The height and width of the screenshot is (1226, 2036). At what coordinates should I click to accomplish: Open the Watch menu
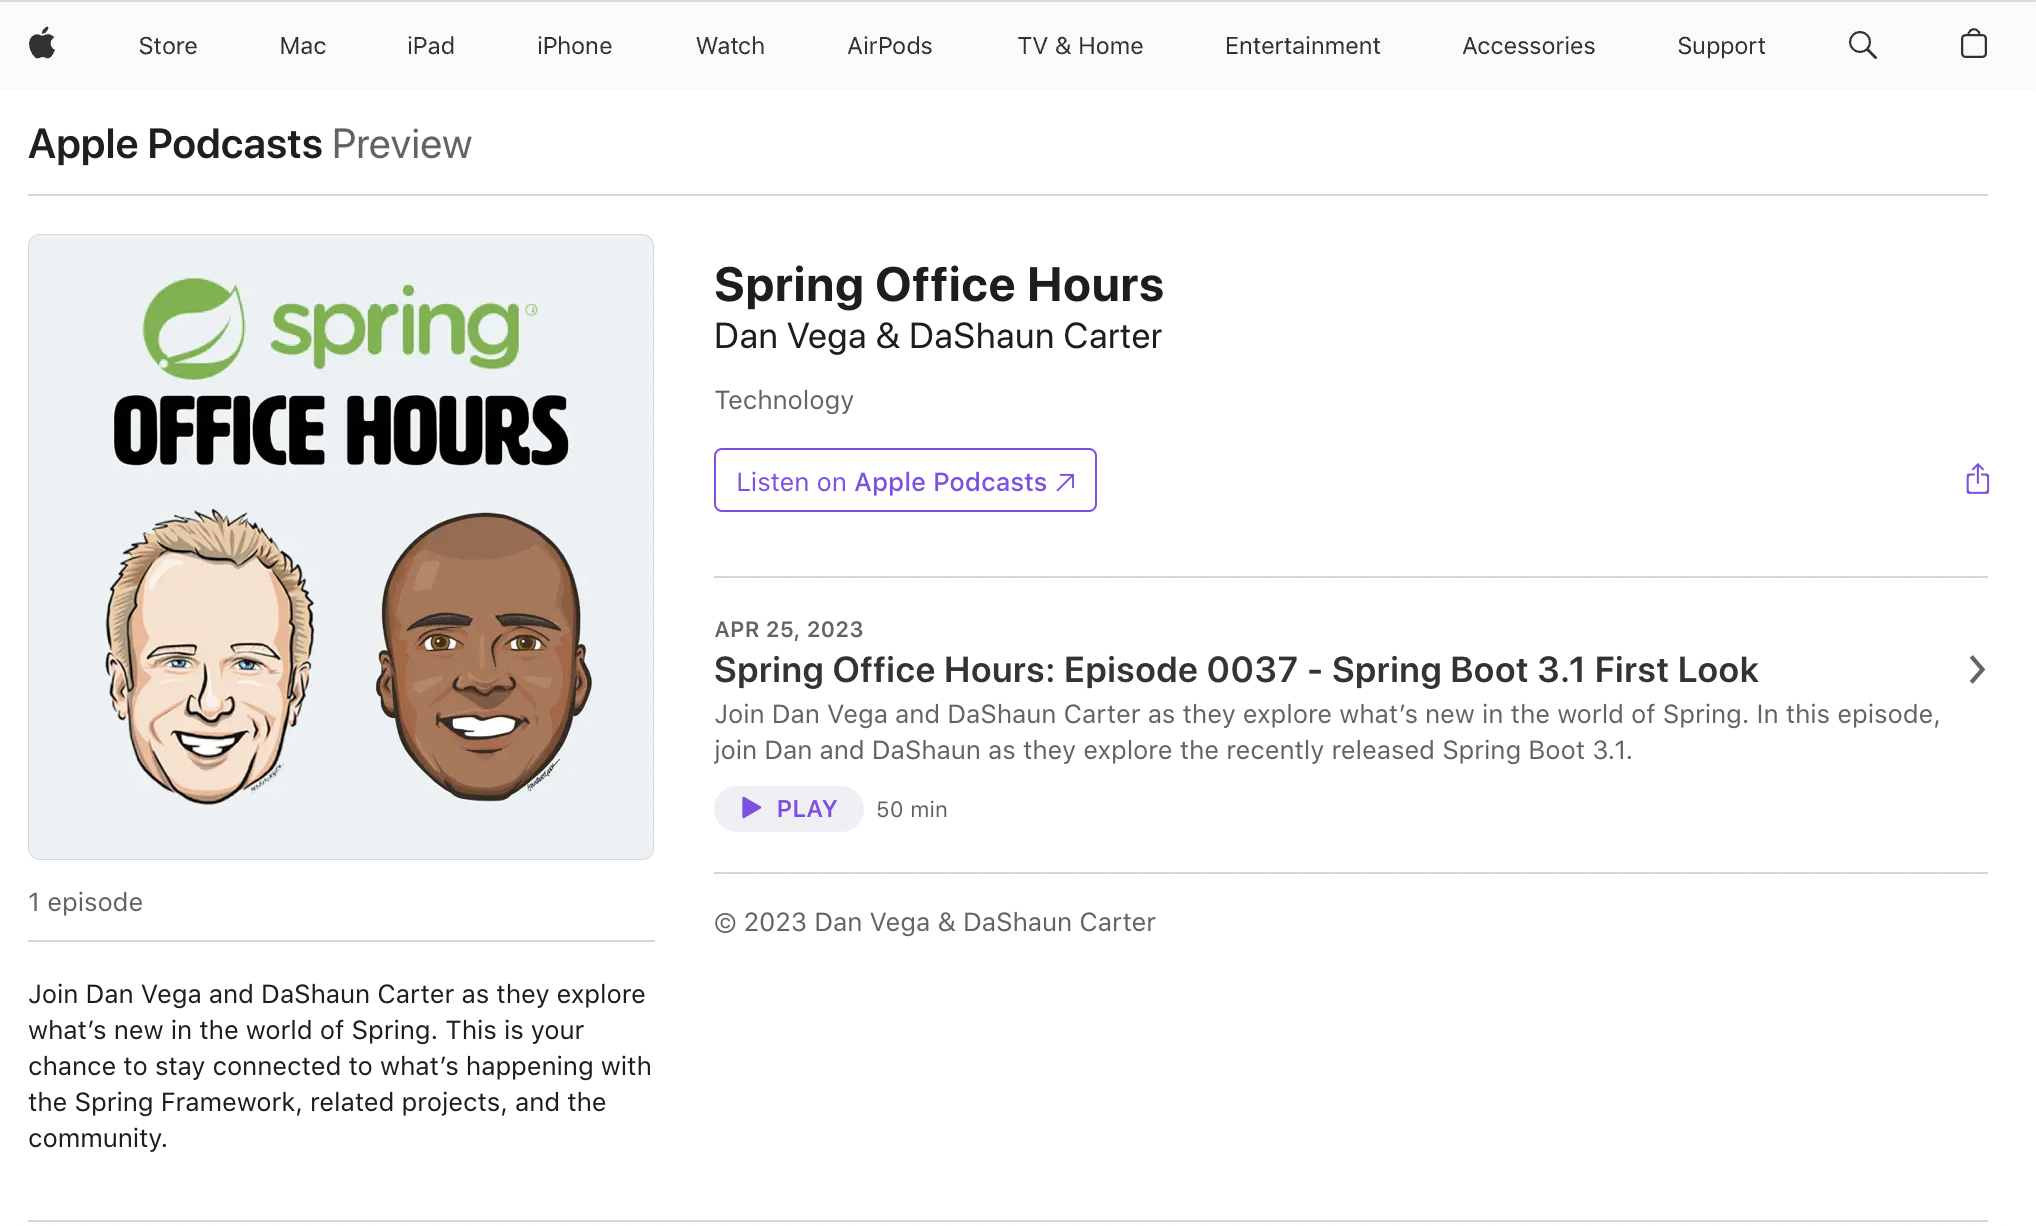tap(730, 46)
